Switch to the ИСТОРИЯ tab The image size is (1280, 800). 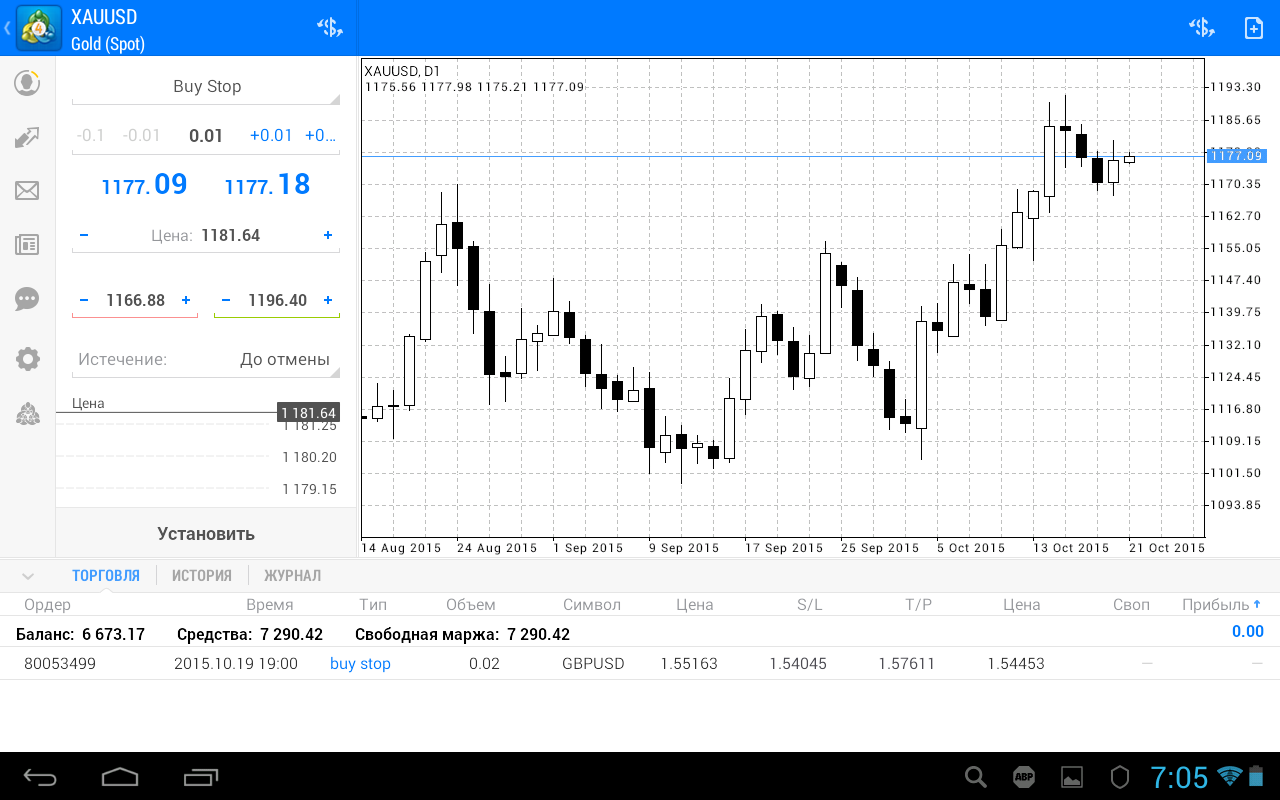(202, 576)
